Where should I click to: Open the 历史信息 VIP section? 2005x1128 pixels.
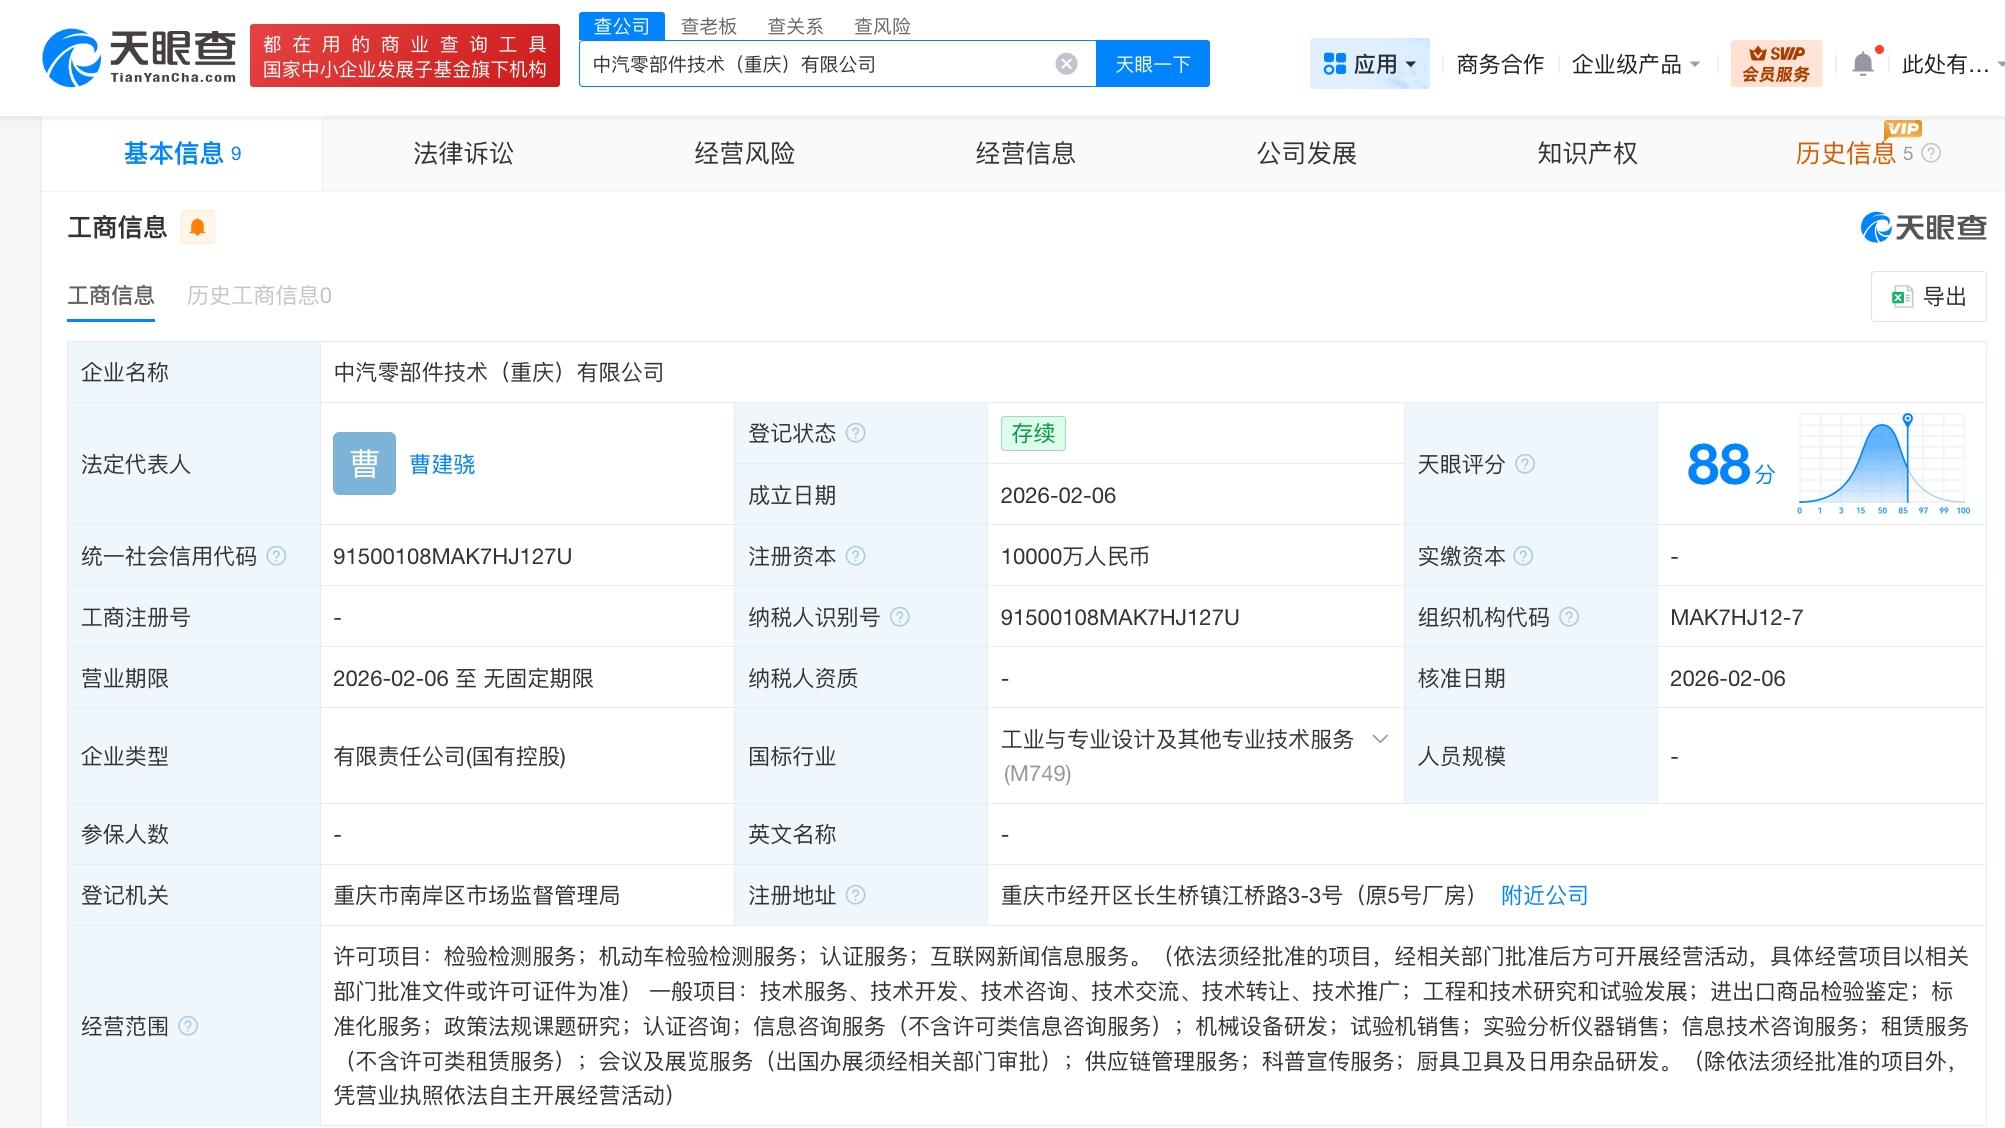[1845, 153]
